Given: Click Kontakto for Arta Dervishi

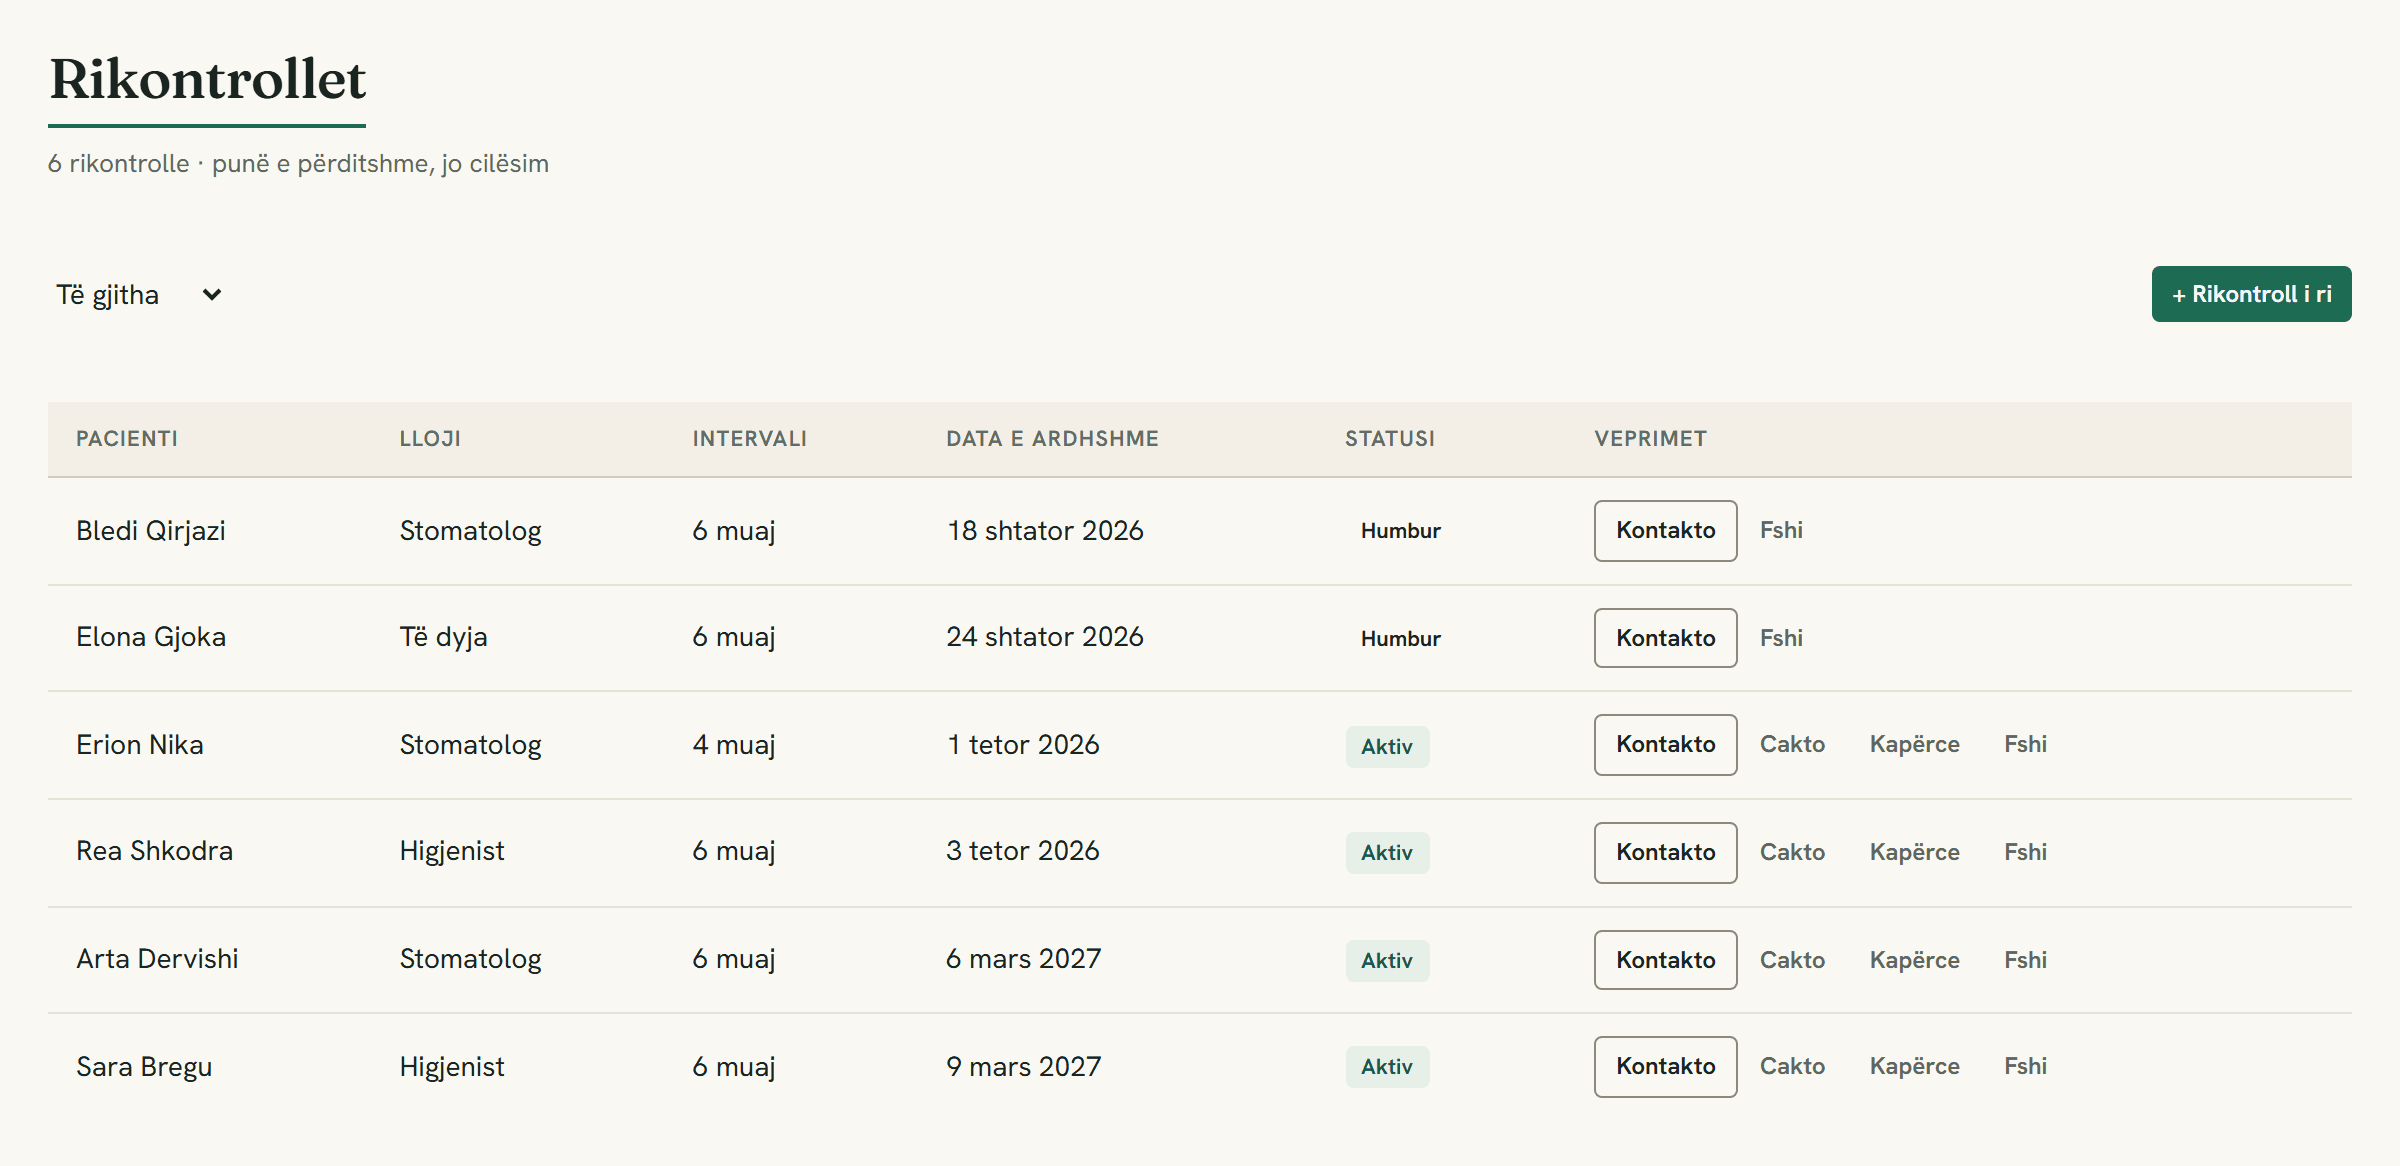Looking at the screenshot, I should (1665, 960).
